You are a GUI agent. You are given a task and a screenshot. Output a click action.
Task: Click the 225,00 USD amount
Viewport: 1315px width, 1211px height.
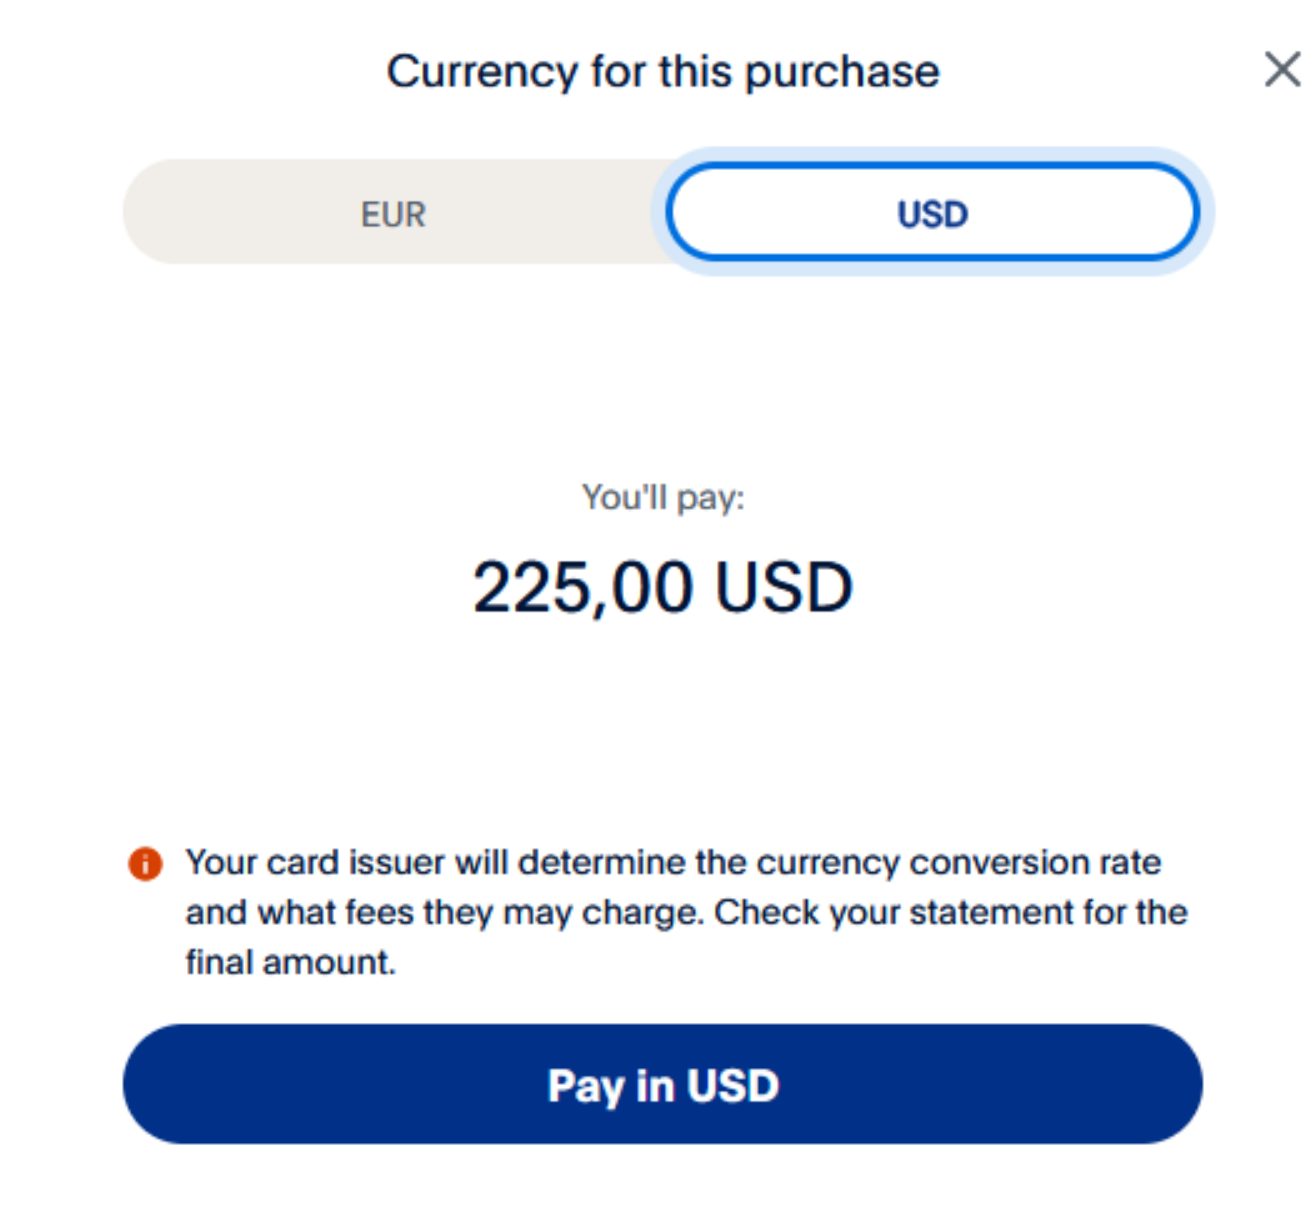click(662, 587)
